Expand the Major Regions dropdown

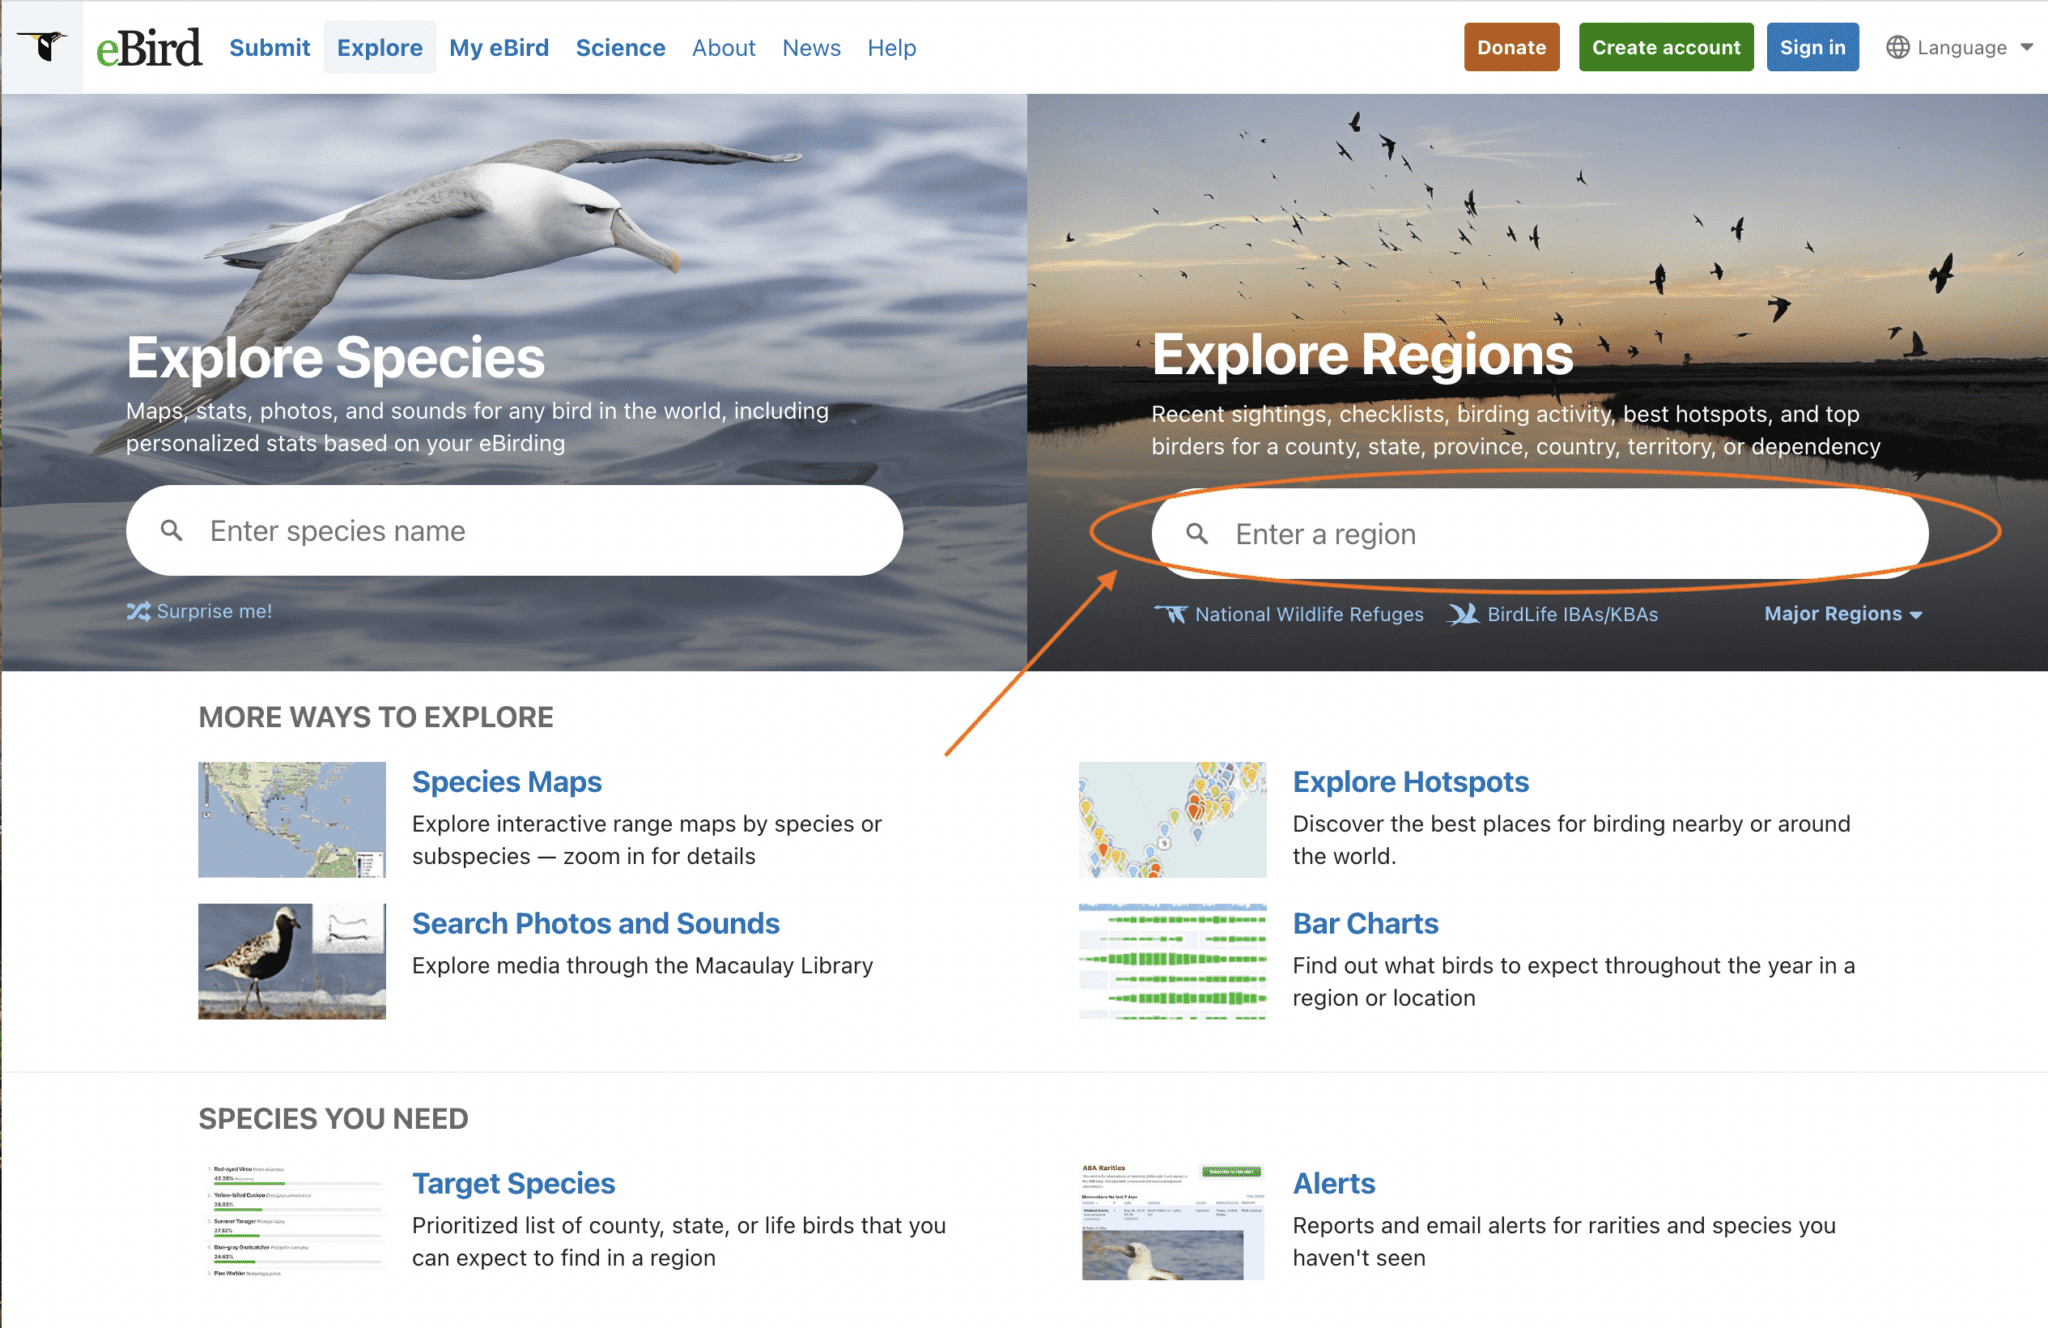click(1842, 614)
